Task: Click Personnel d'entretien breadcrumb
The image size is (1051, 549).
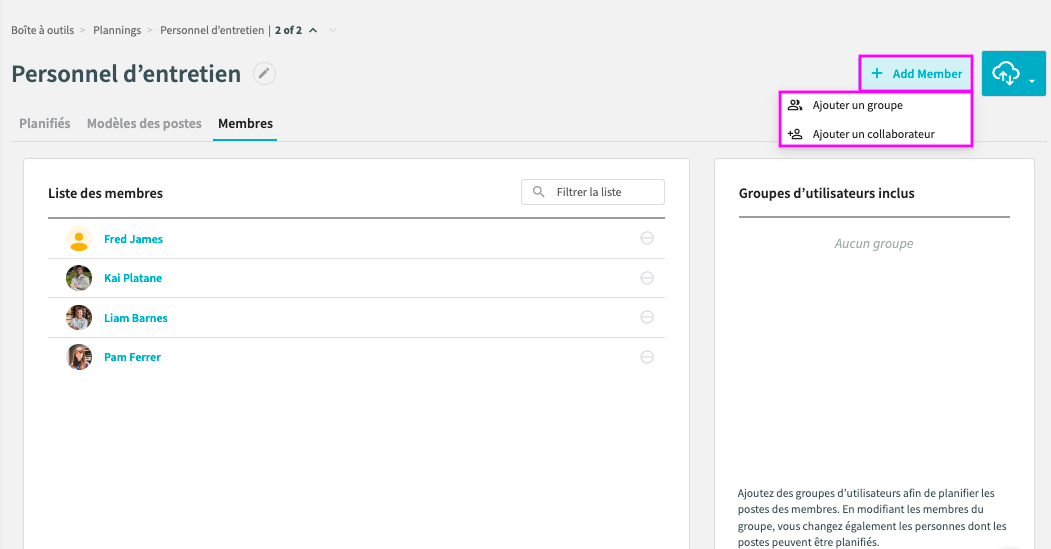Action: (x=212, y=30)
